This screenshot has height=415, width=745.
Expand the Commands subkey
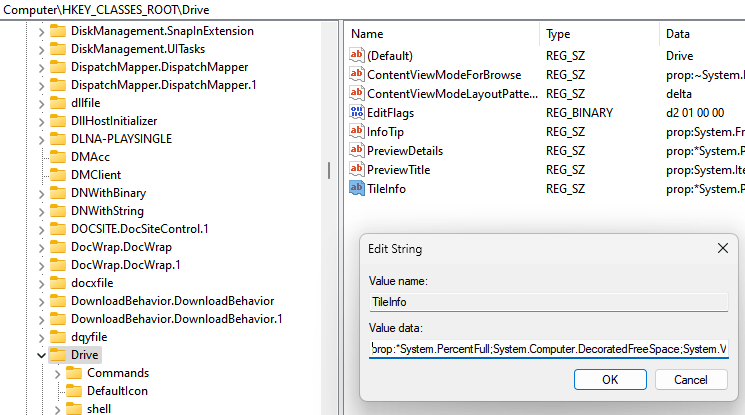(x=58, y=373)
